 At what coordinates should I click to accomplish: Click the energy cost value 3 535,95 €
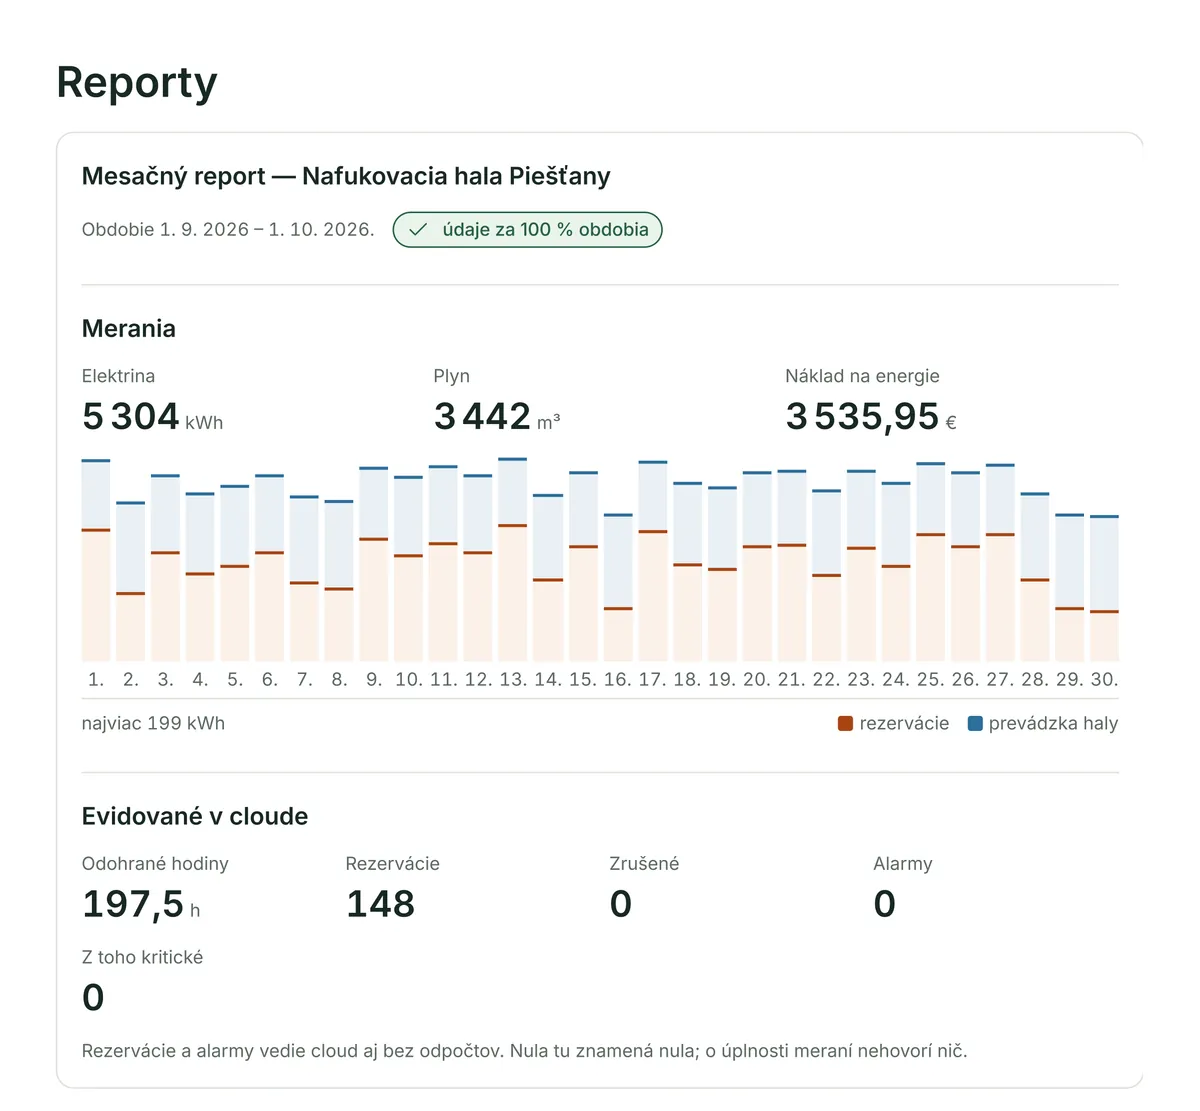[x=871, y=416]
